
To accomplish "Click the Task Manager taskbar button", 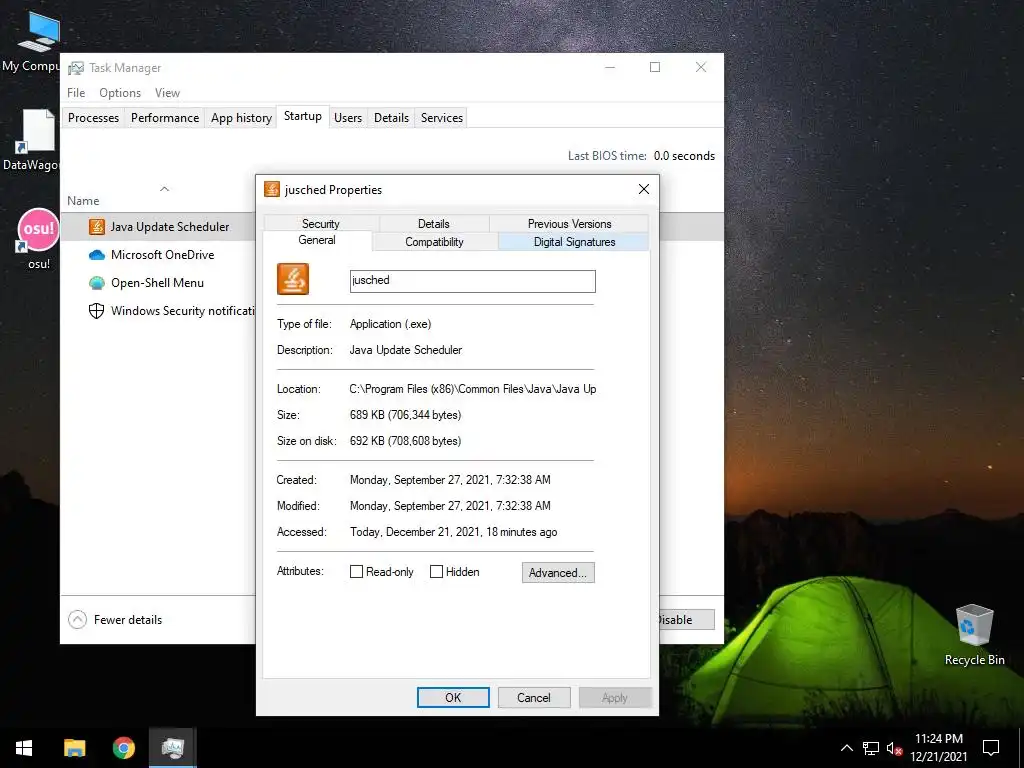I will [172, 748].
